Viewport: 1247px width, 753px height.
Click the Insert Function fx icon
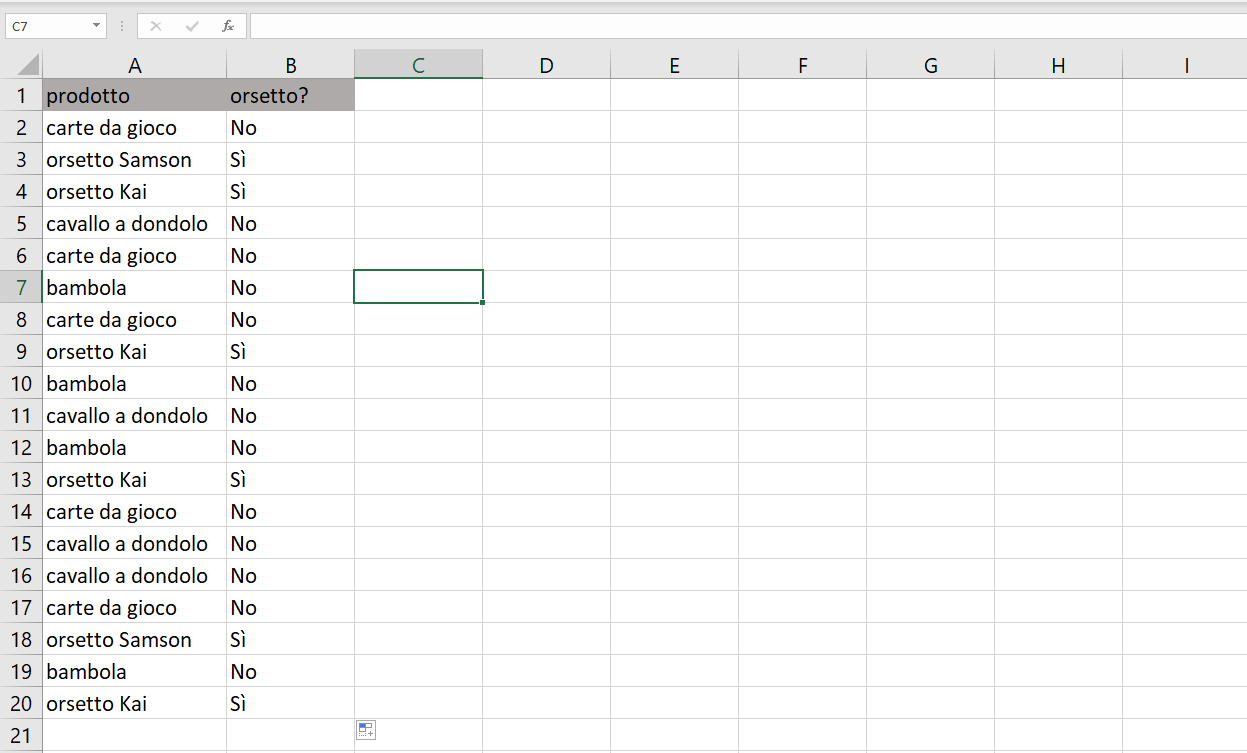coord(228,26)
